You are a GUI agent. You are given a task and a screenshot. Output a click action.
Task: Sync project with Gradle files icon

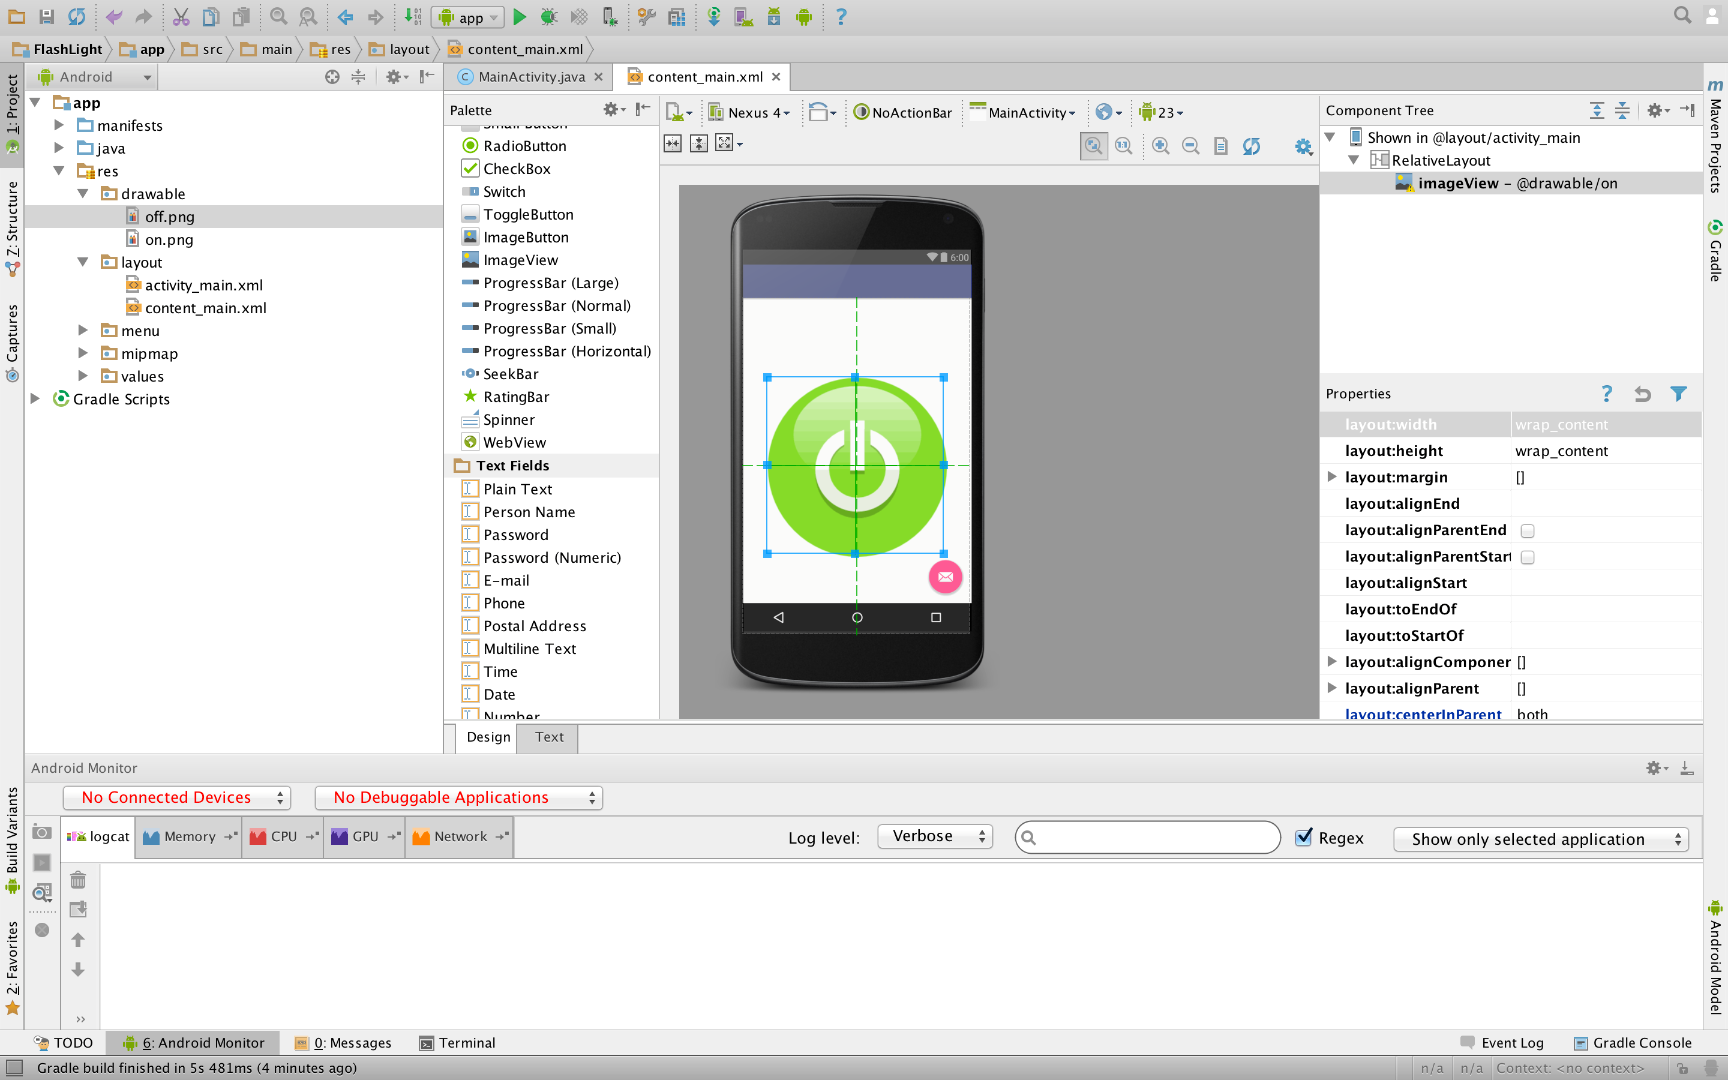[715, 17]
